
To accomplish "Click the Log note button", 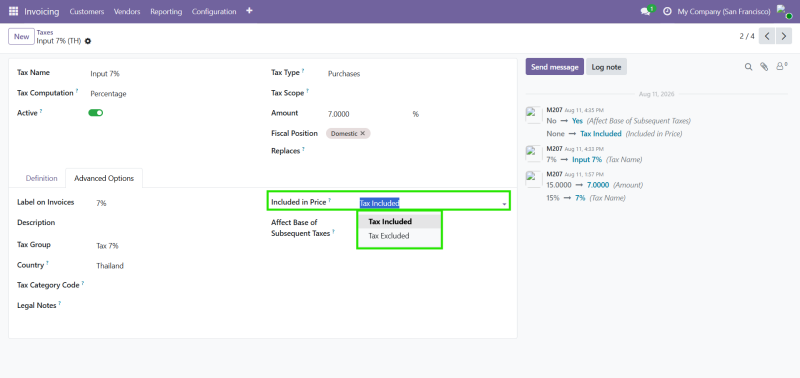I will [x=606, y=67].
